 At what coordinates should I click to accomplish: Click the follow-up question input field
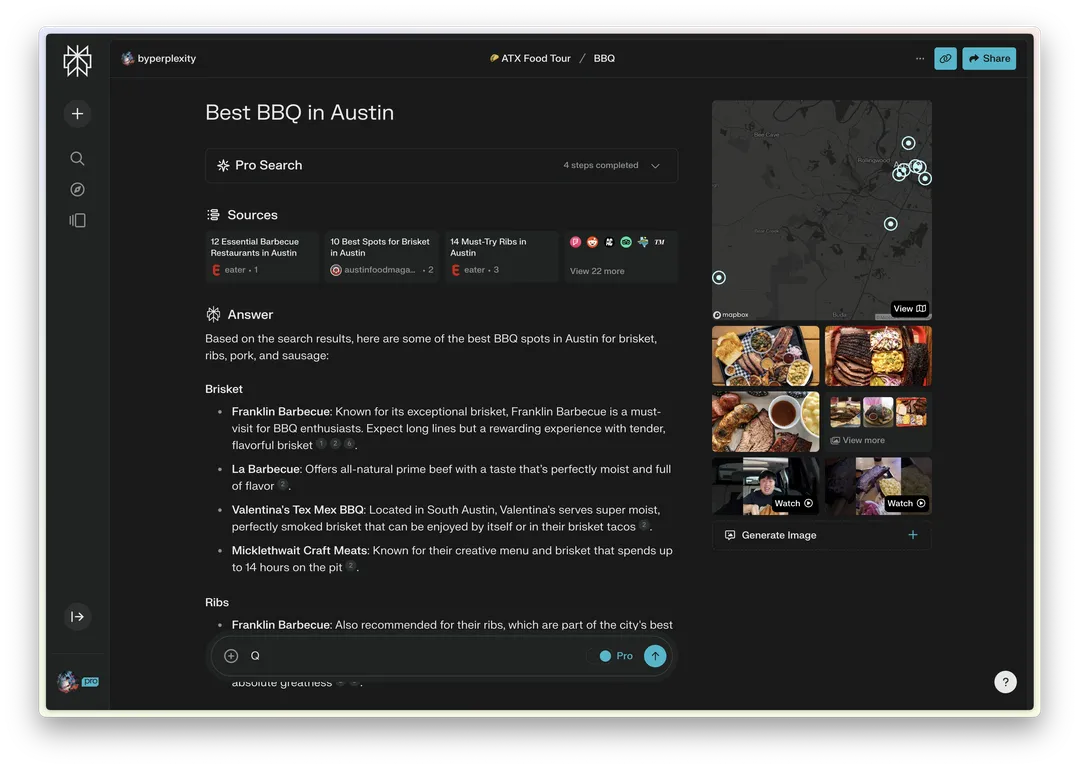(410, 656)
